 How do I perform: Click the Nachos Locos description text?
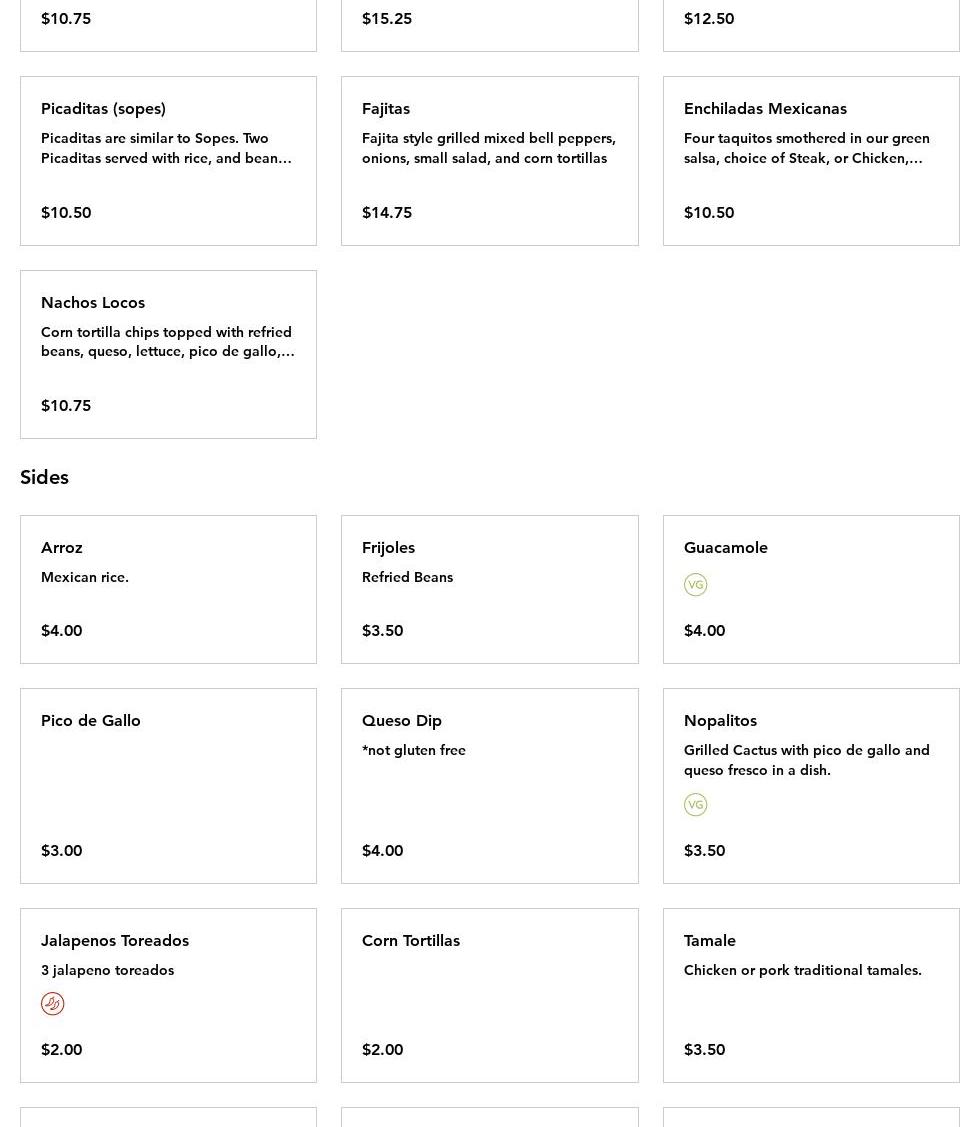click(167, 342)
